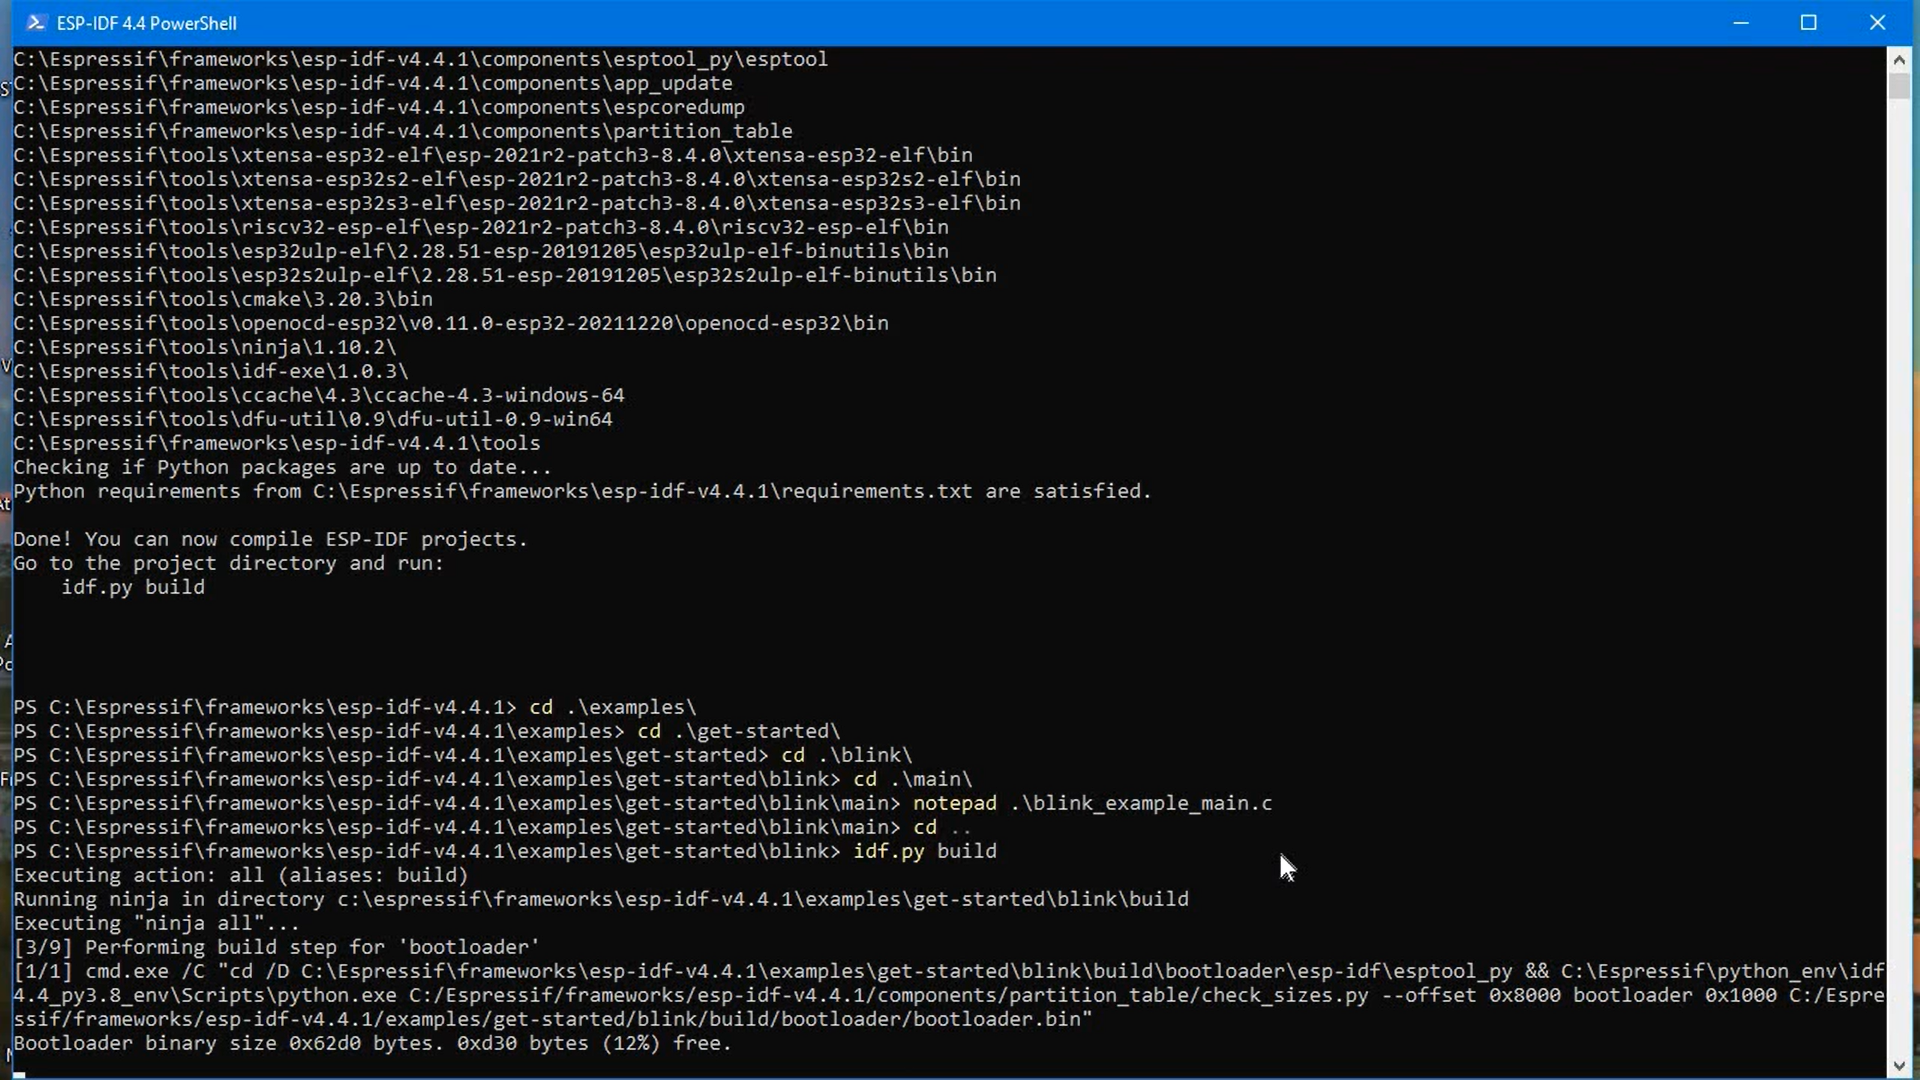Click the cd .\blink\ command text
1920x1080 pixels.
(x=845, y=755)
